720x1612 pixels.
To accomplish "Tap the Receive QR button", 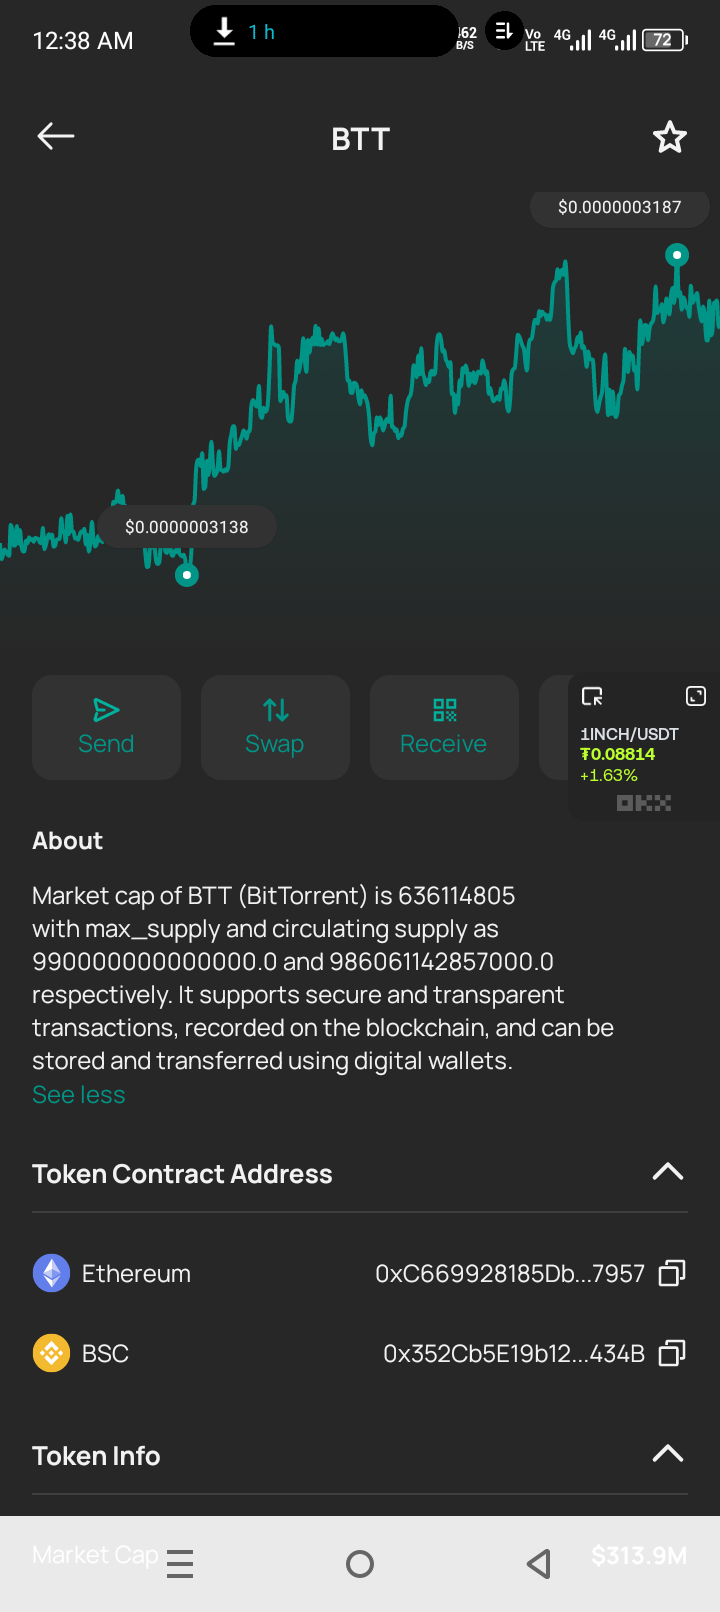I will tap(444, 727).
